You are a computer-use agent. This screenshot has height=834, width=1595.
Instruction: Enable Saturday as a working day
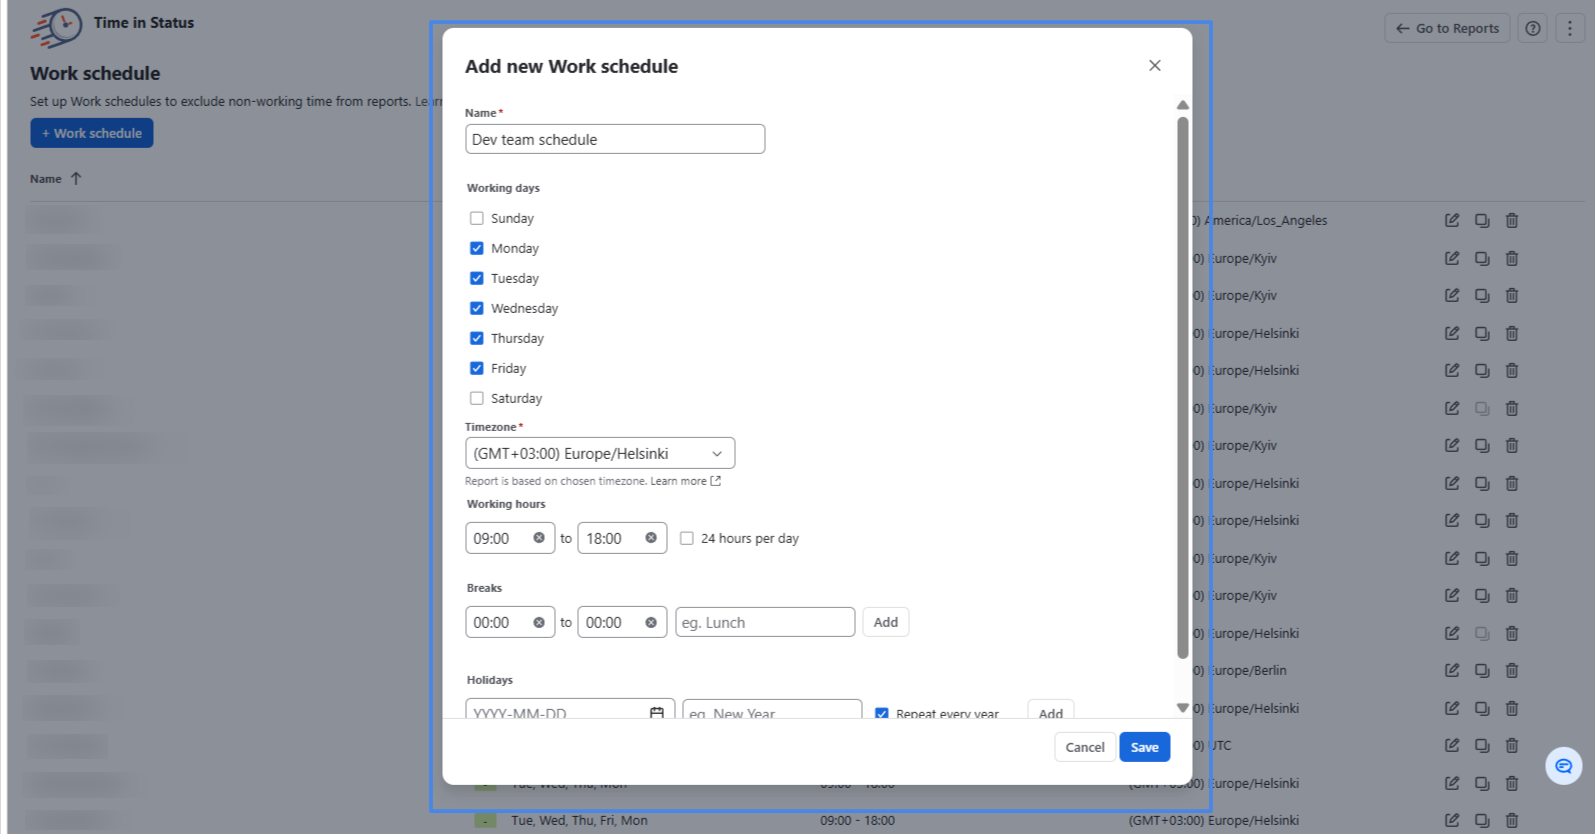click(477, 398)
